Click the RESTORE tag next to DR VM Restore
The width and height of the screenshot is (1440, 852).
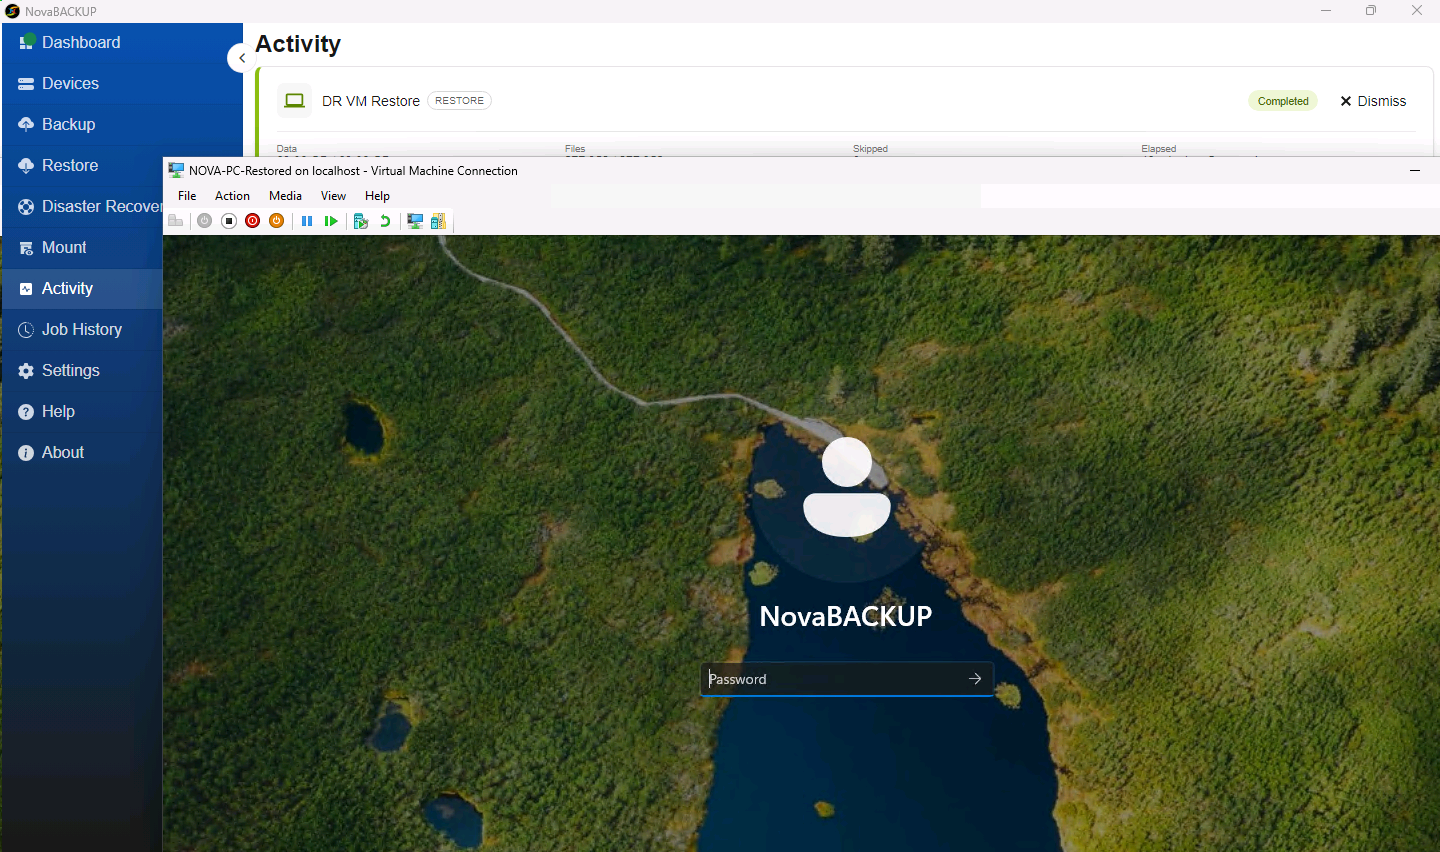pos(459,100)
